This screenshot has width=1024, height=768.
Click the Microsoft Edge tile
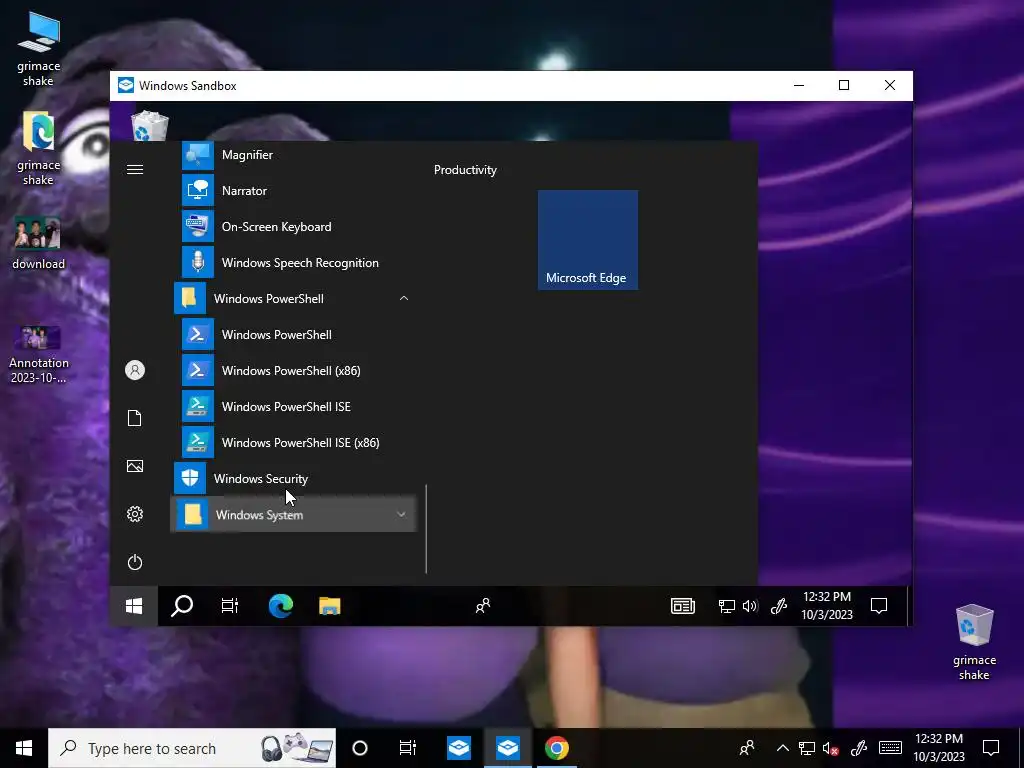point(588,240)
